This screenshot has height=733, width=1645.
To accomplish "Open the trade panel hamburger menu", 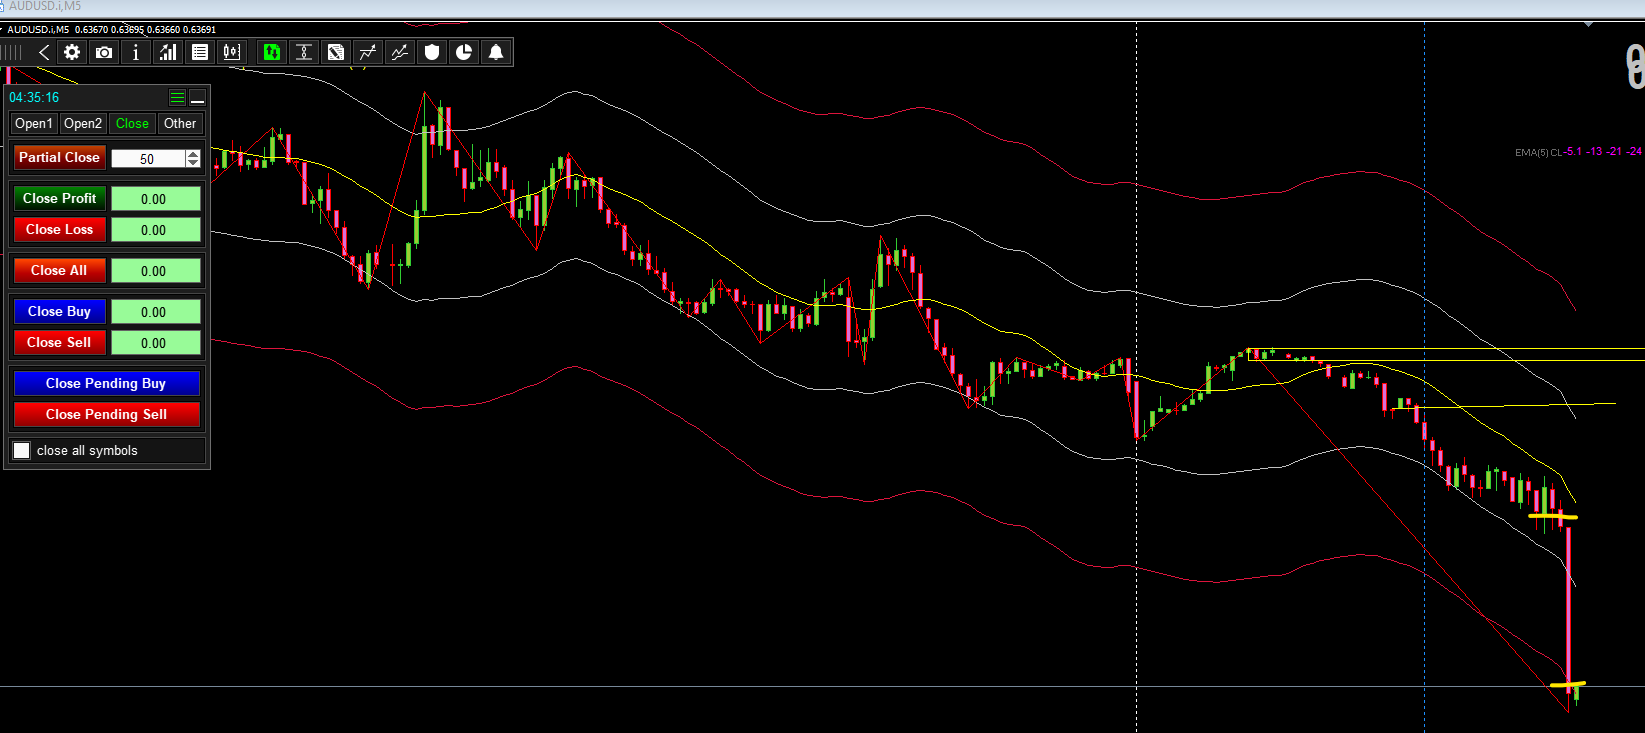I will 177,97.
